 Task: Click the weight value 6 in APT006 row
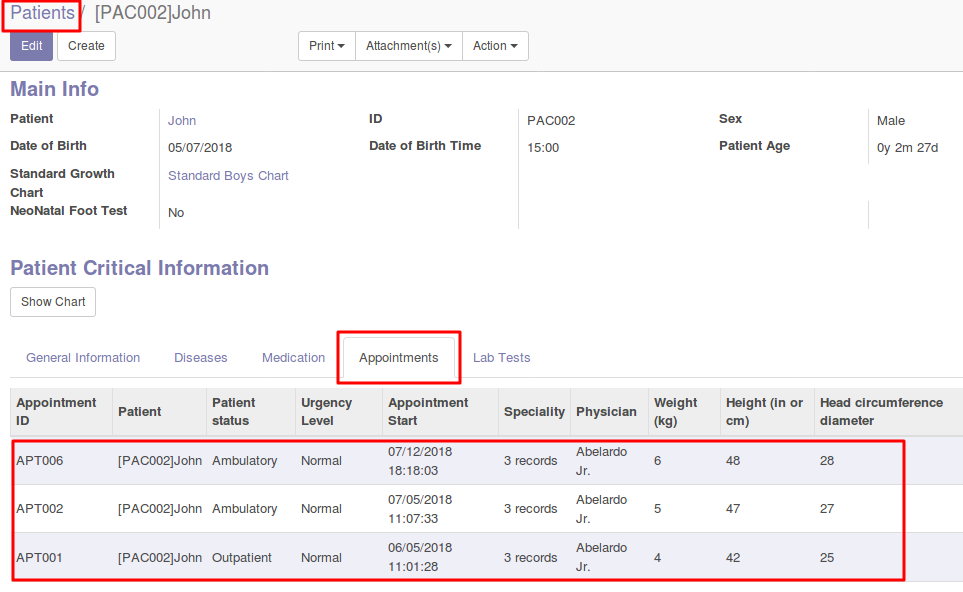[x=657, y=461]
